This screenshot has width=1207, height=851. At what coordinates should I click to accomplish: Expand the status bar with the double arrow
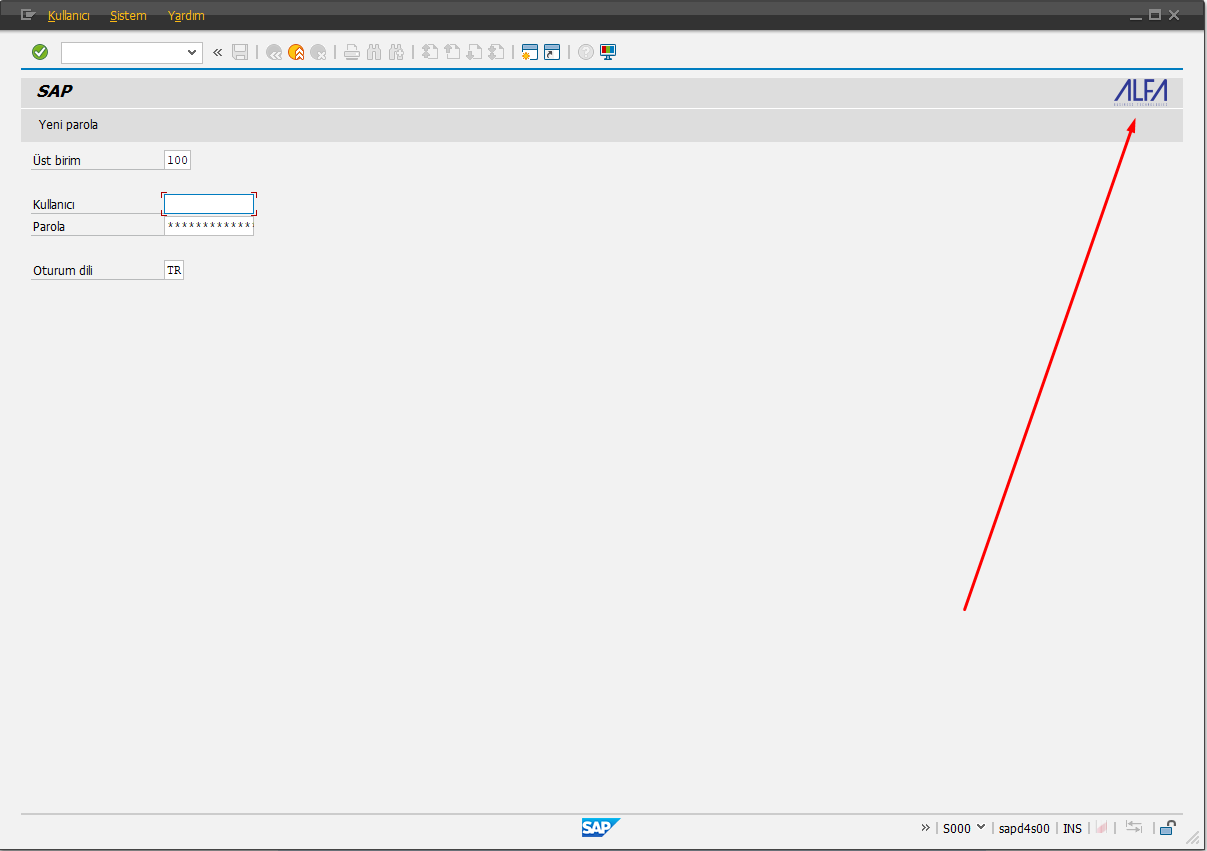tap(925, 828)
